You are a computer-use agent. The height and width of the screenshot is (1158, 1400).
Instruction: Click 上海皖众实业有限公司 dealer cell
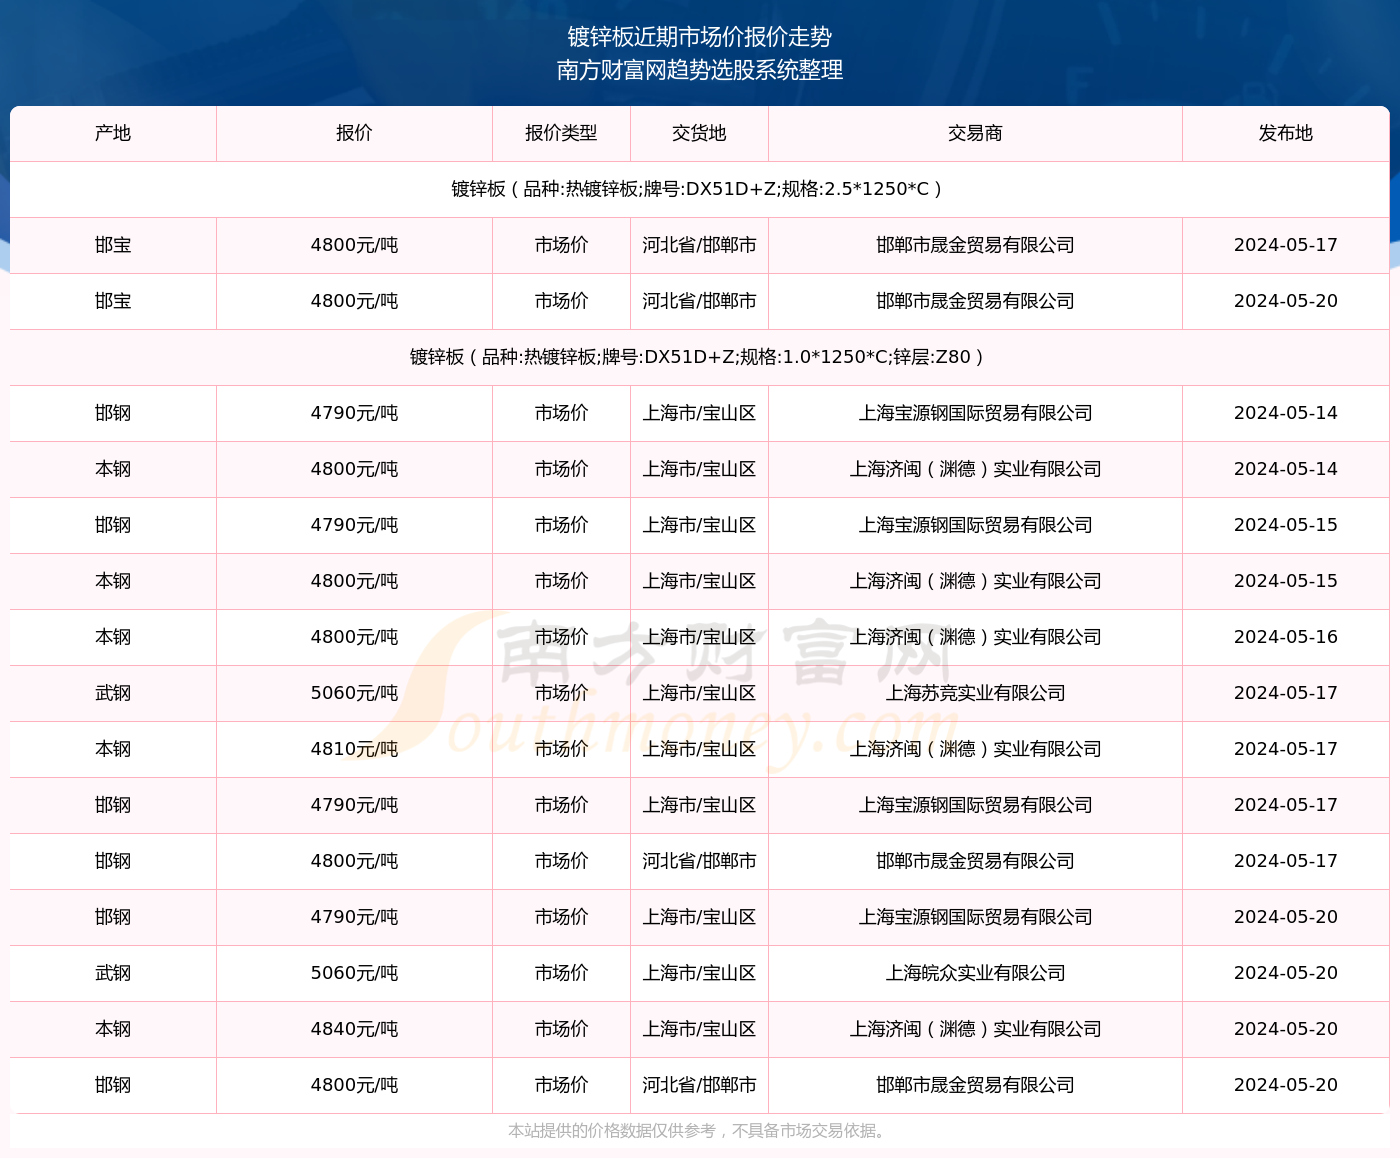click(x=975, y=973)
